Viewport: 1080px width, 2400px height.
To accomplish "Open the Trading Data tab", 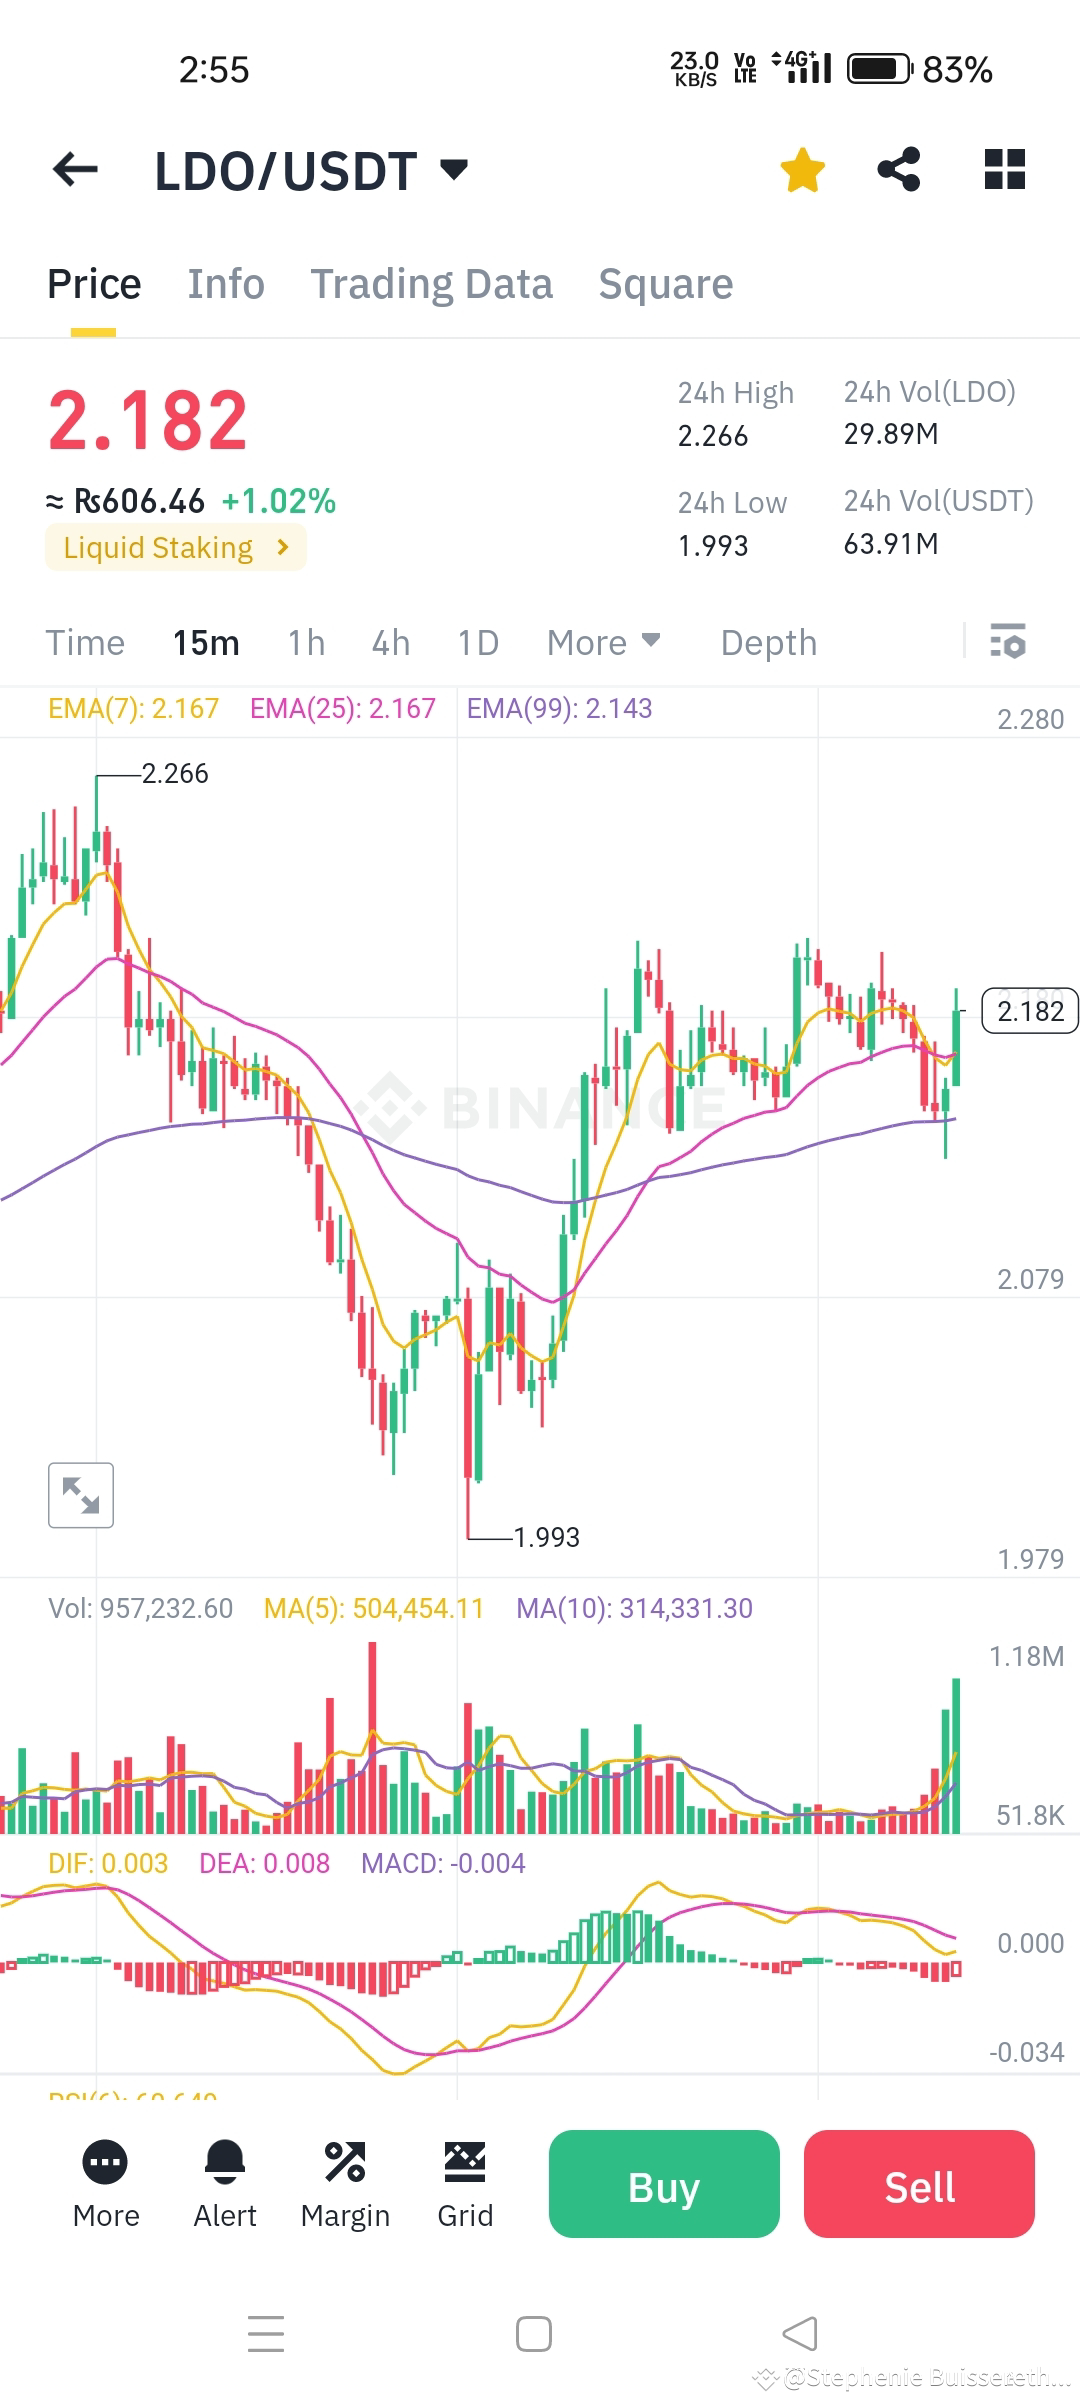I will click(432, 283).
